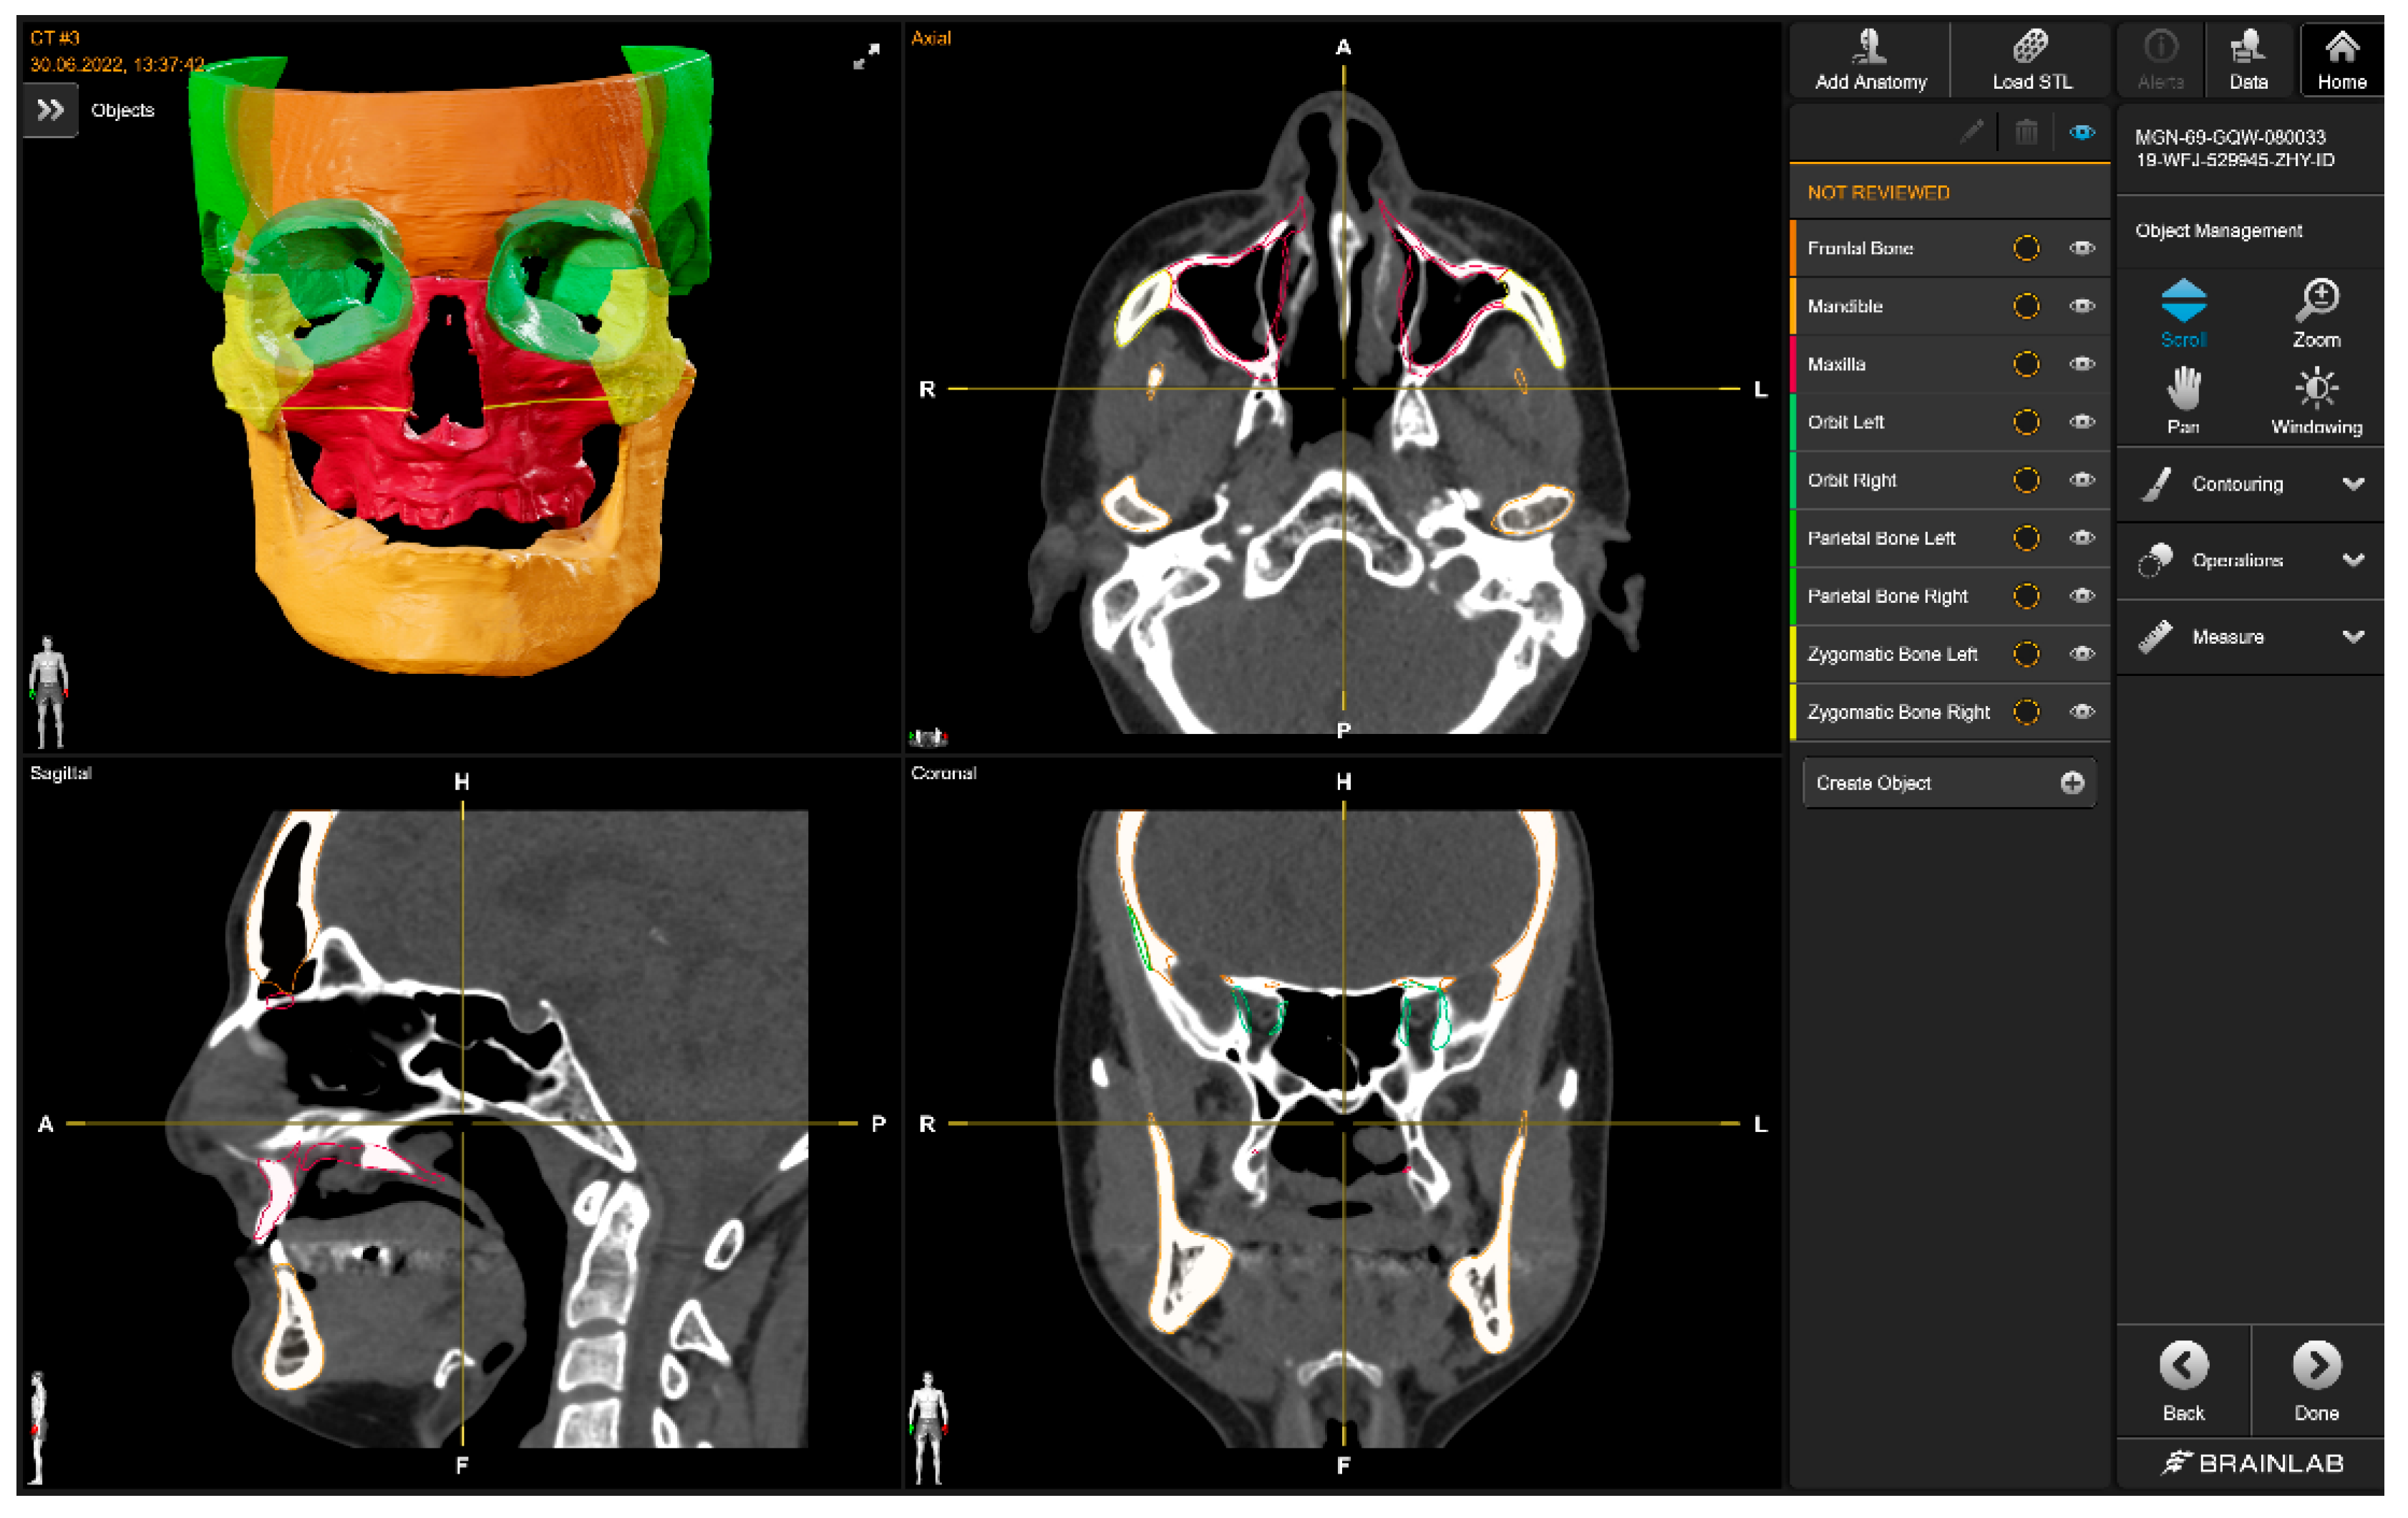Maximize the 3D view with expand arrows
Viewport: 2408px width, 1518px height.
[x=866, y=56]
